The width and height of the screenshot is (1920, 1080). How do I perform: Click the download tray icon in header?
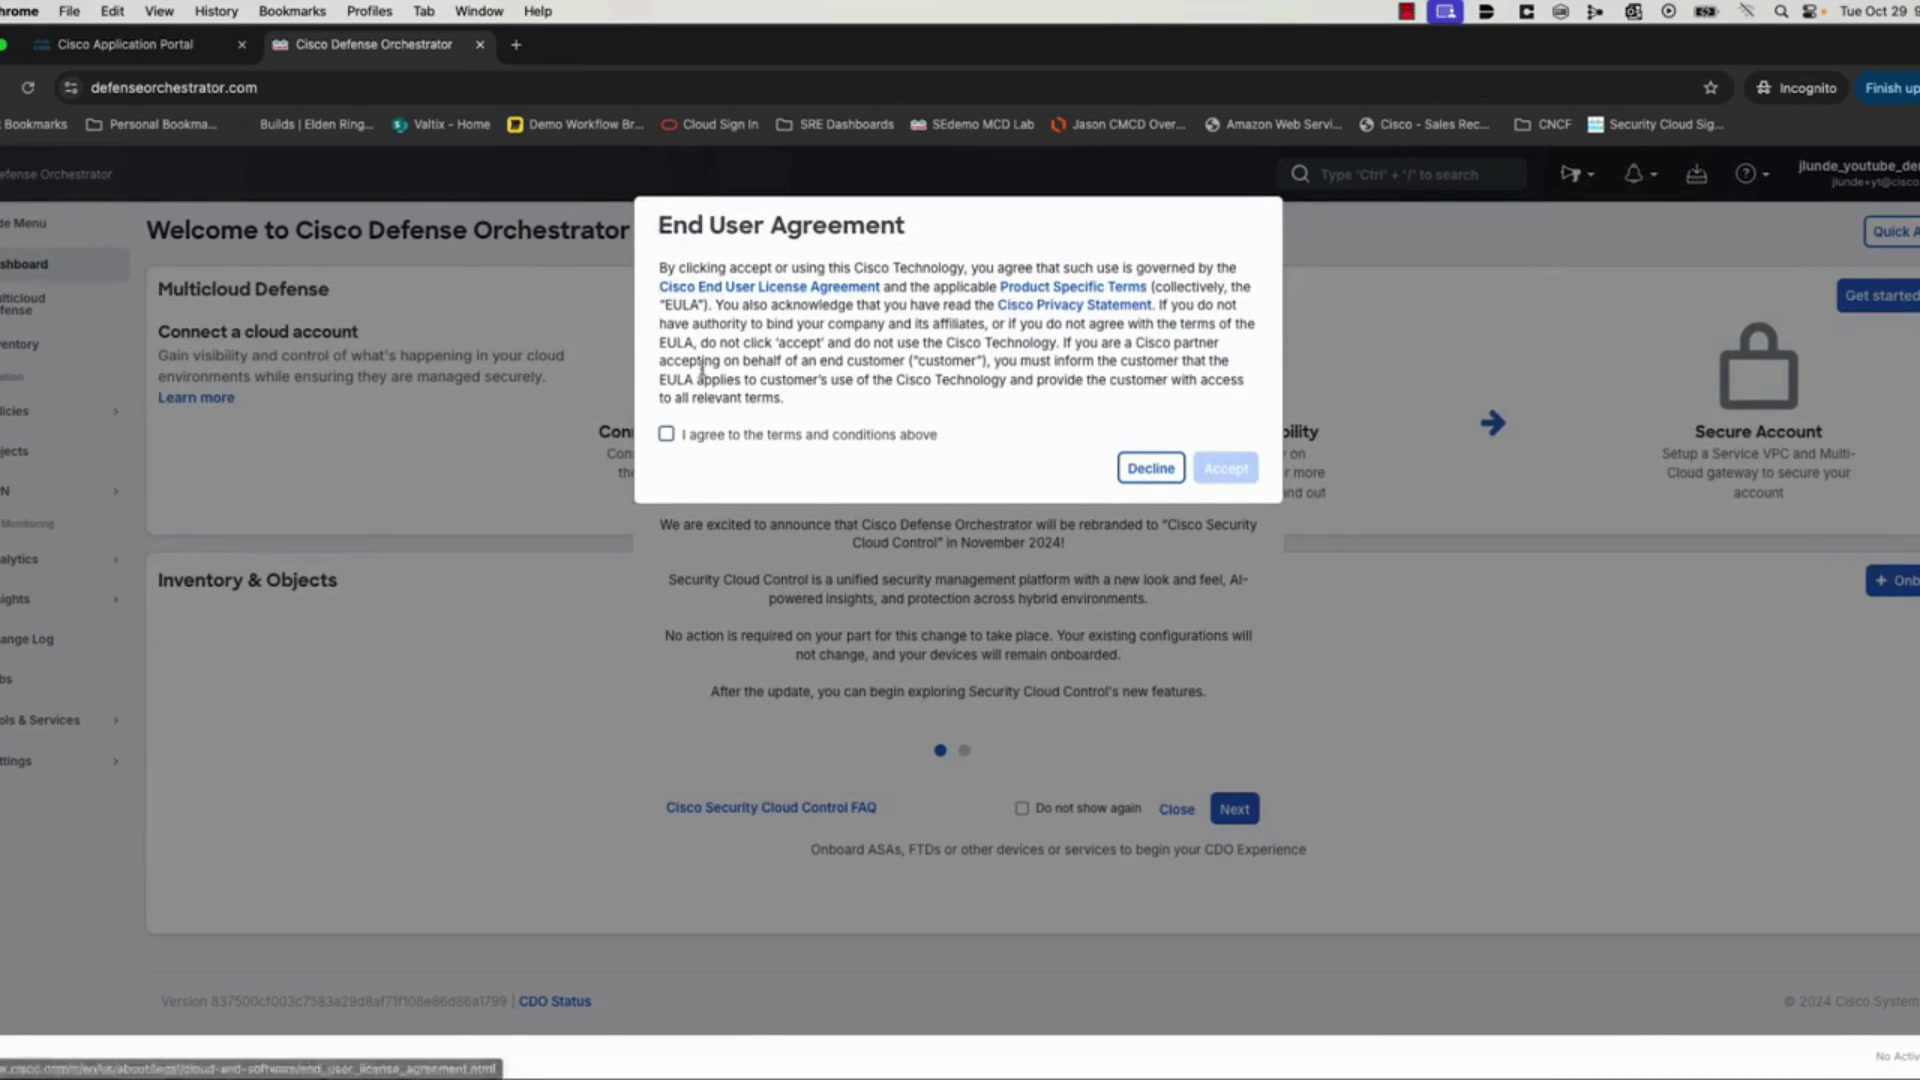coord(1696,174)
